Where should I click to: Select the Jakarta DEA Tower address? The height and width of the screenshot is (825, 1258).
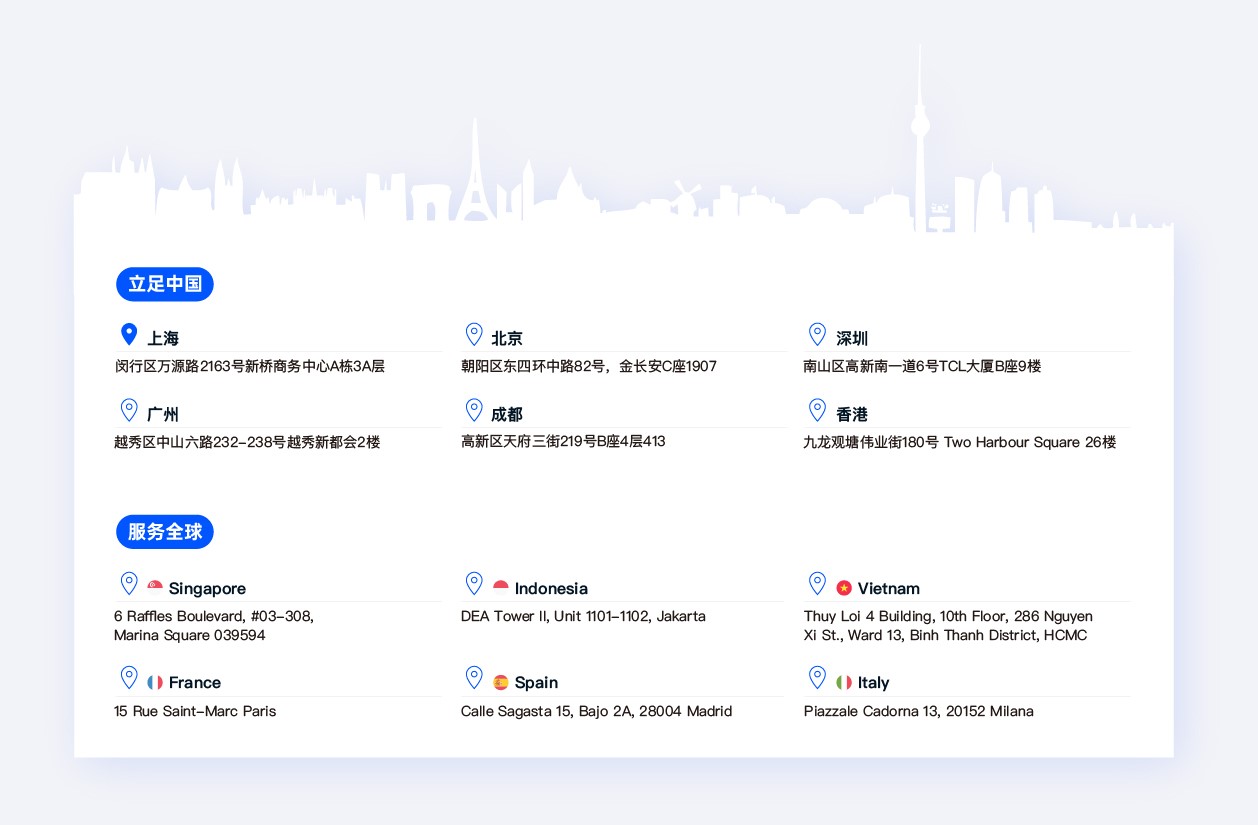tap(583, 616)
